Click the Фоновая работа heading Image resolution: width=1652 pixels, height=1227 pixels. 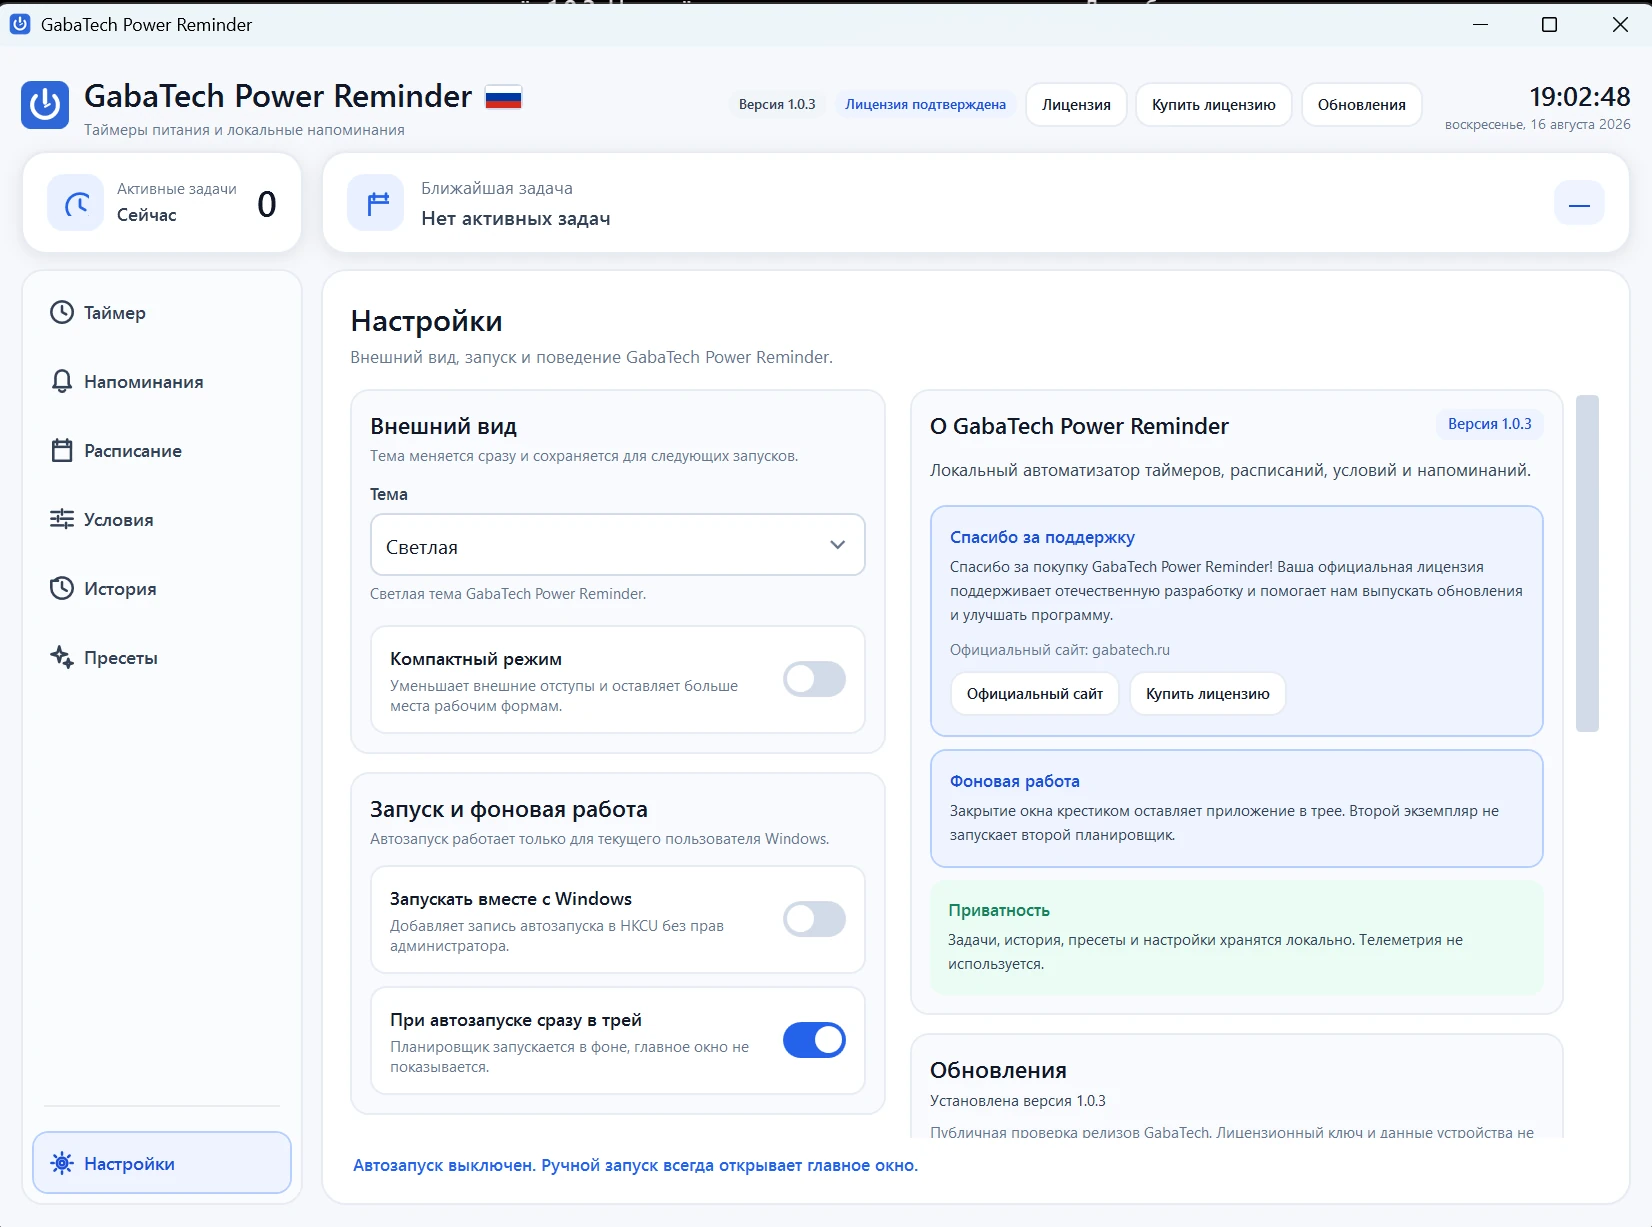[x=1014, y=781]
